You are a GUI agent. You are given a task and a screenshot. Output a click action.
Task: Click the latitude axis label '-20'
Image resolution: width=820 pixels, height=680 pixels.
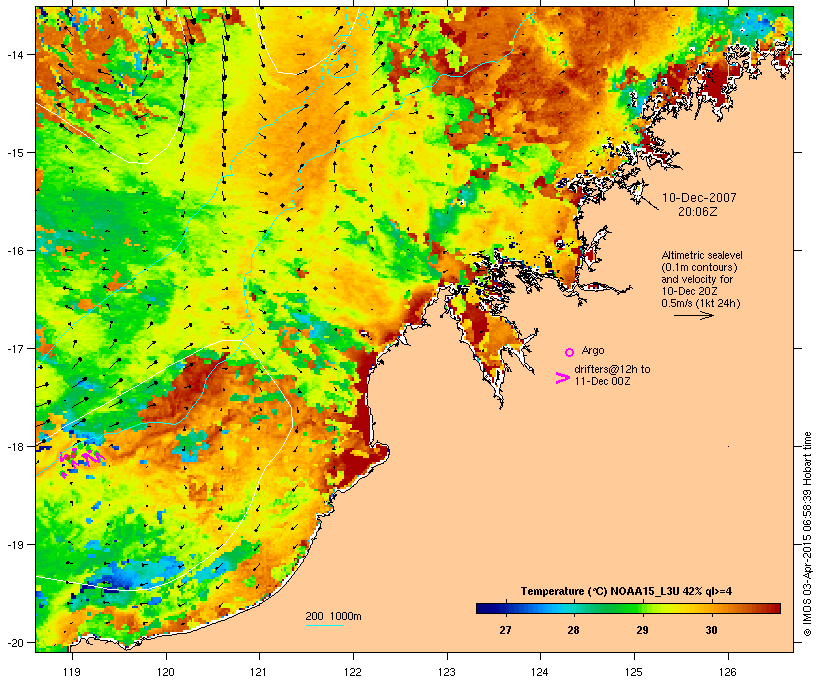point(14,642)
